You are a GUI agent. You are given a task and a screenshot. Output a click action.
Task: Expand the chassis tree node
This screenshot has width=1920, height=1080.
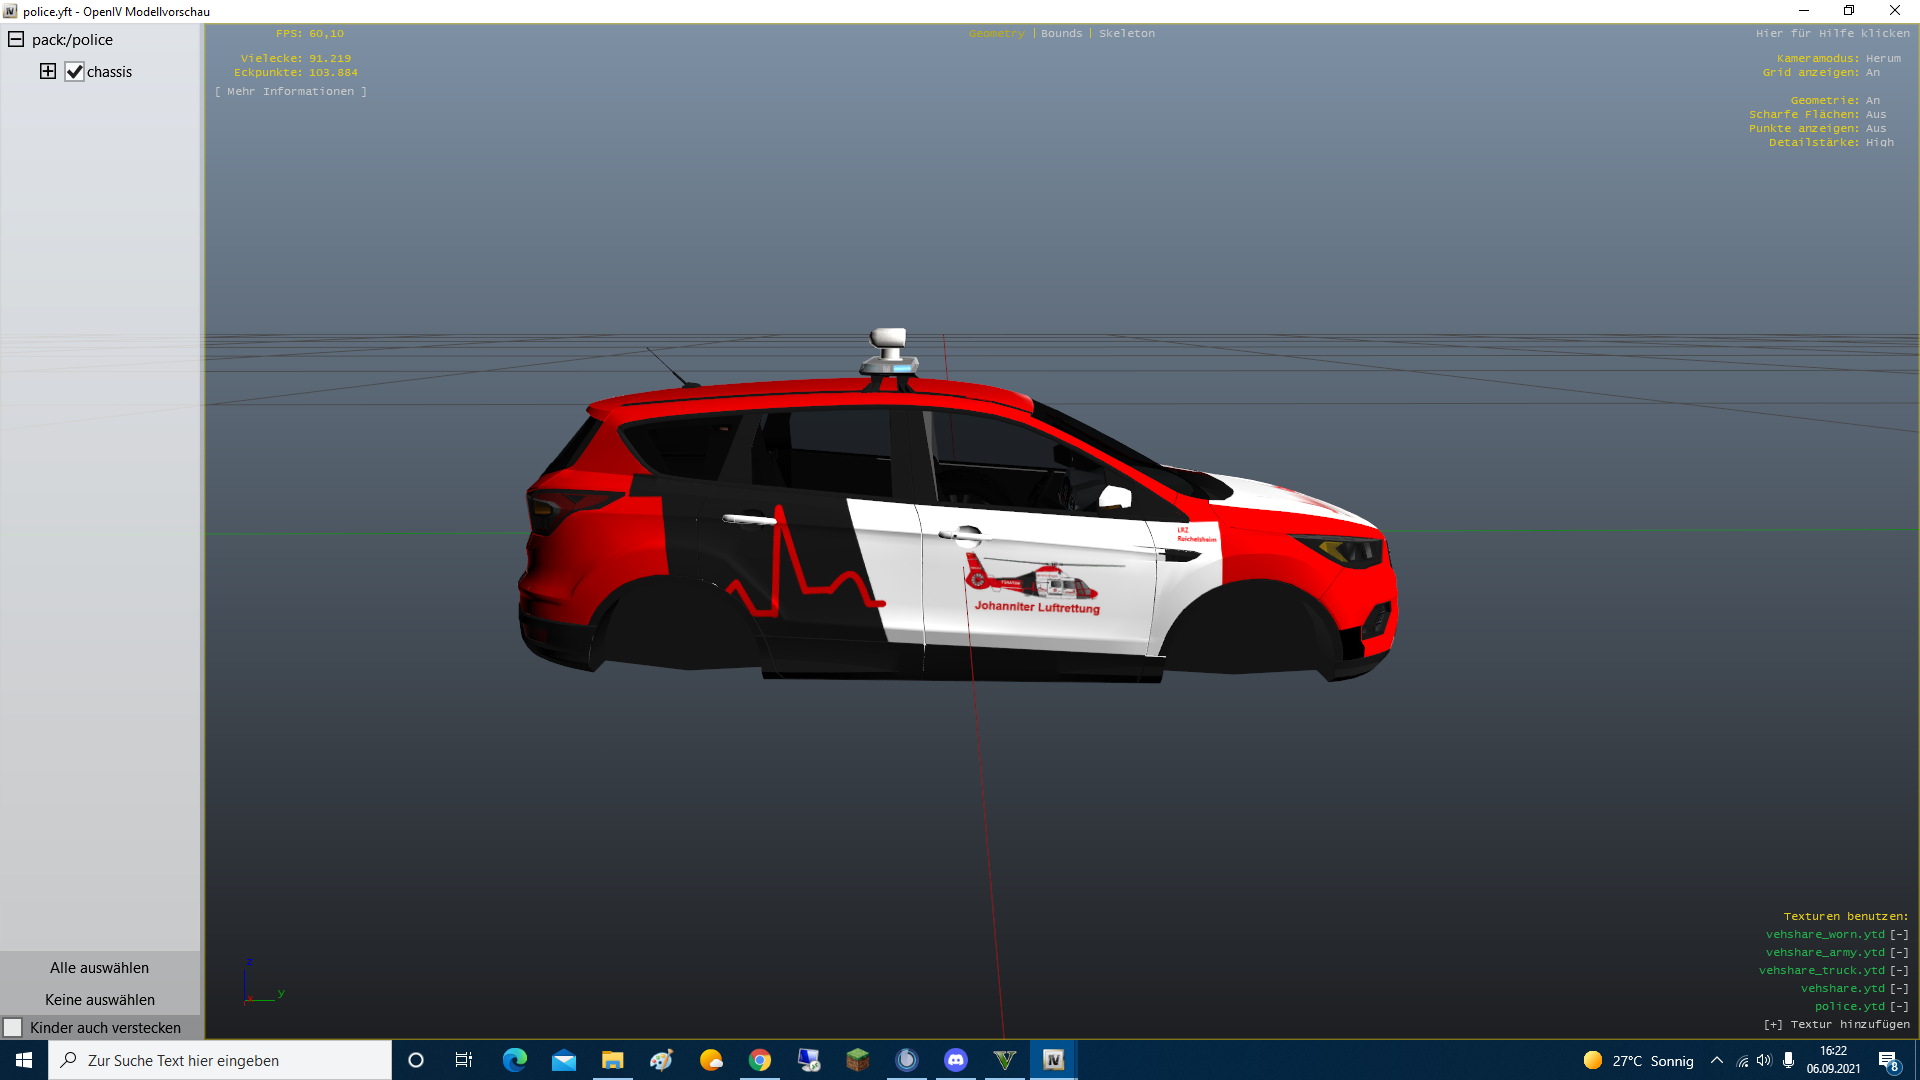tap(48, 71)
